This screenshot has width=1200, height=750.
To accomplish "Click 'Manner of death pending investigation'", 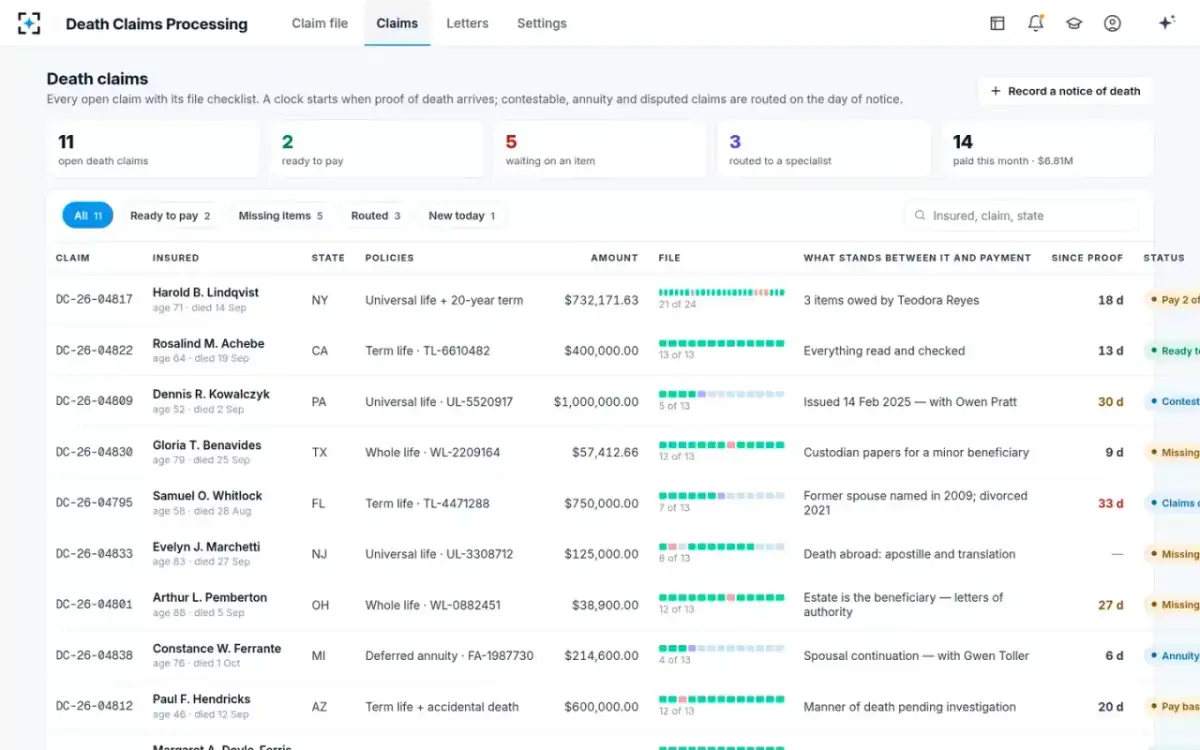I will point(910,707).
